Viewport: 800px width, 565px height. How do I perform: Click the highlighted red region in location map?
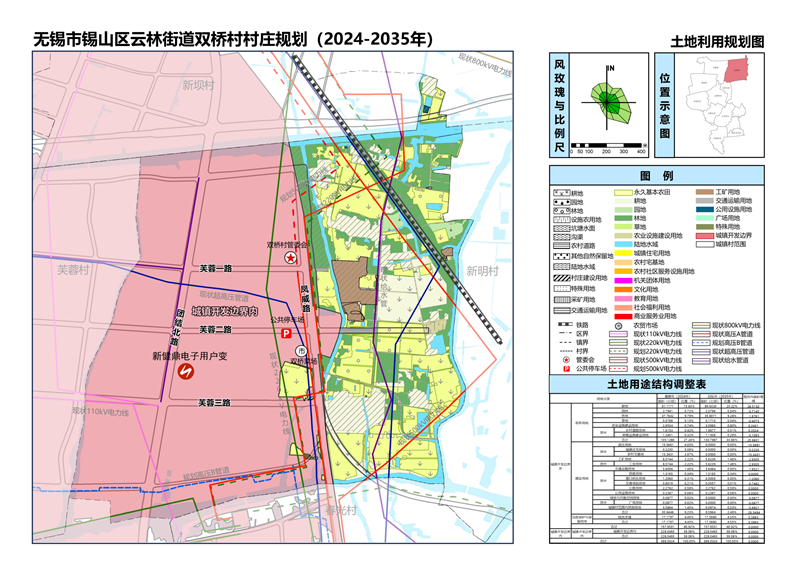735,70
